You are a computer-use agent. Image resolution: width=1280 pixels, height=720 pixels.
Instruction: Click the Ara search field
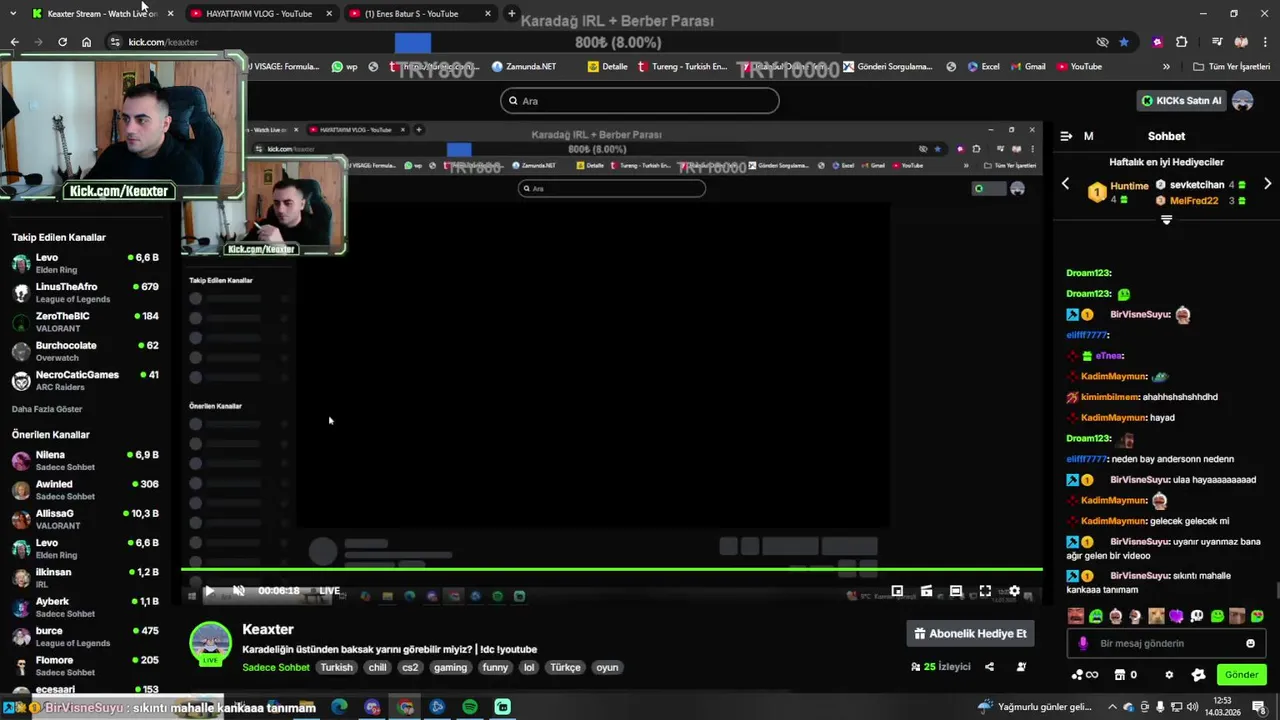(639, 101)
